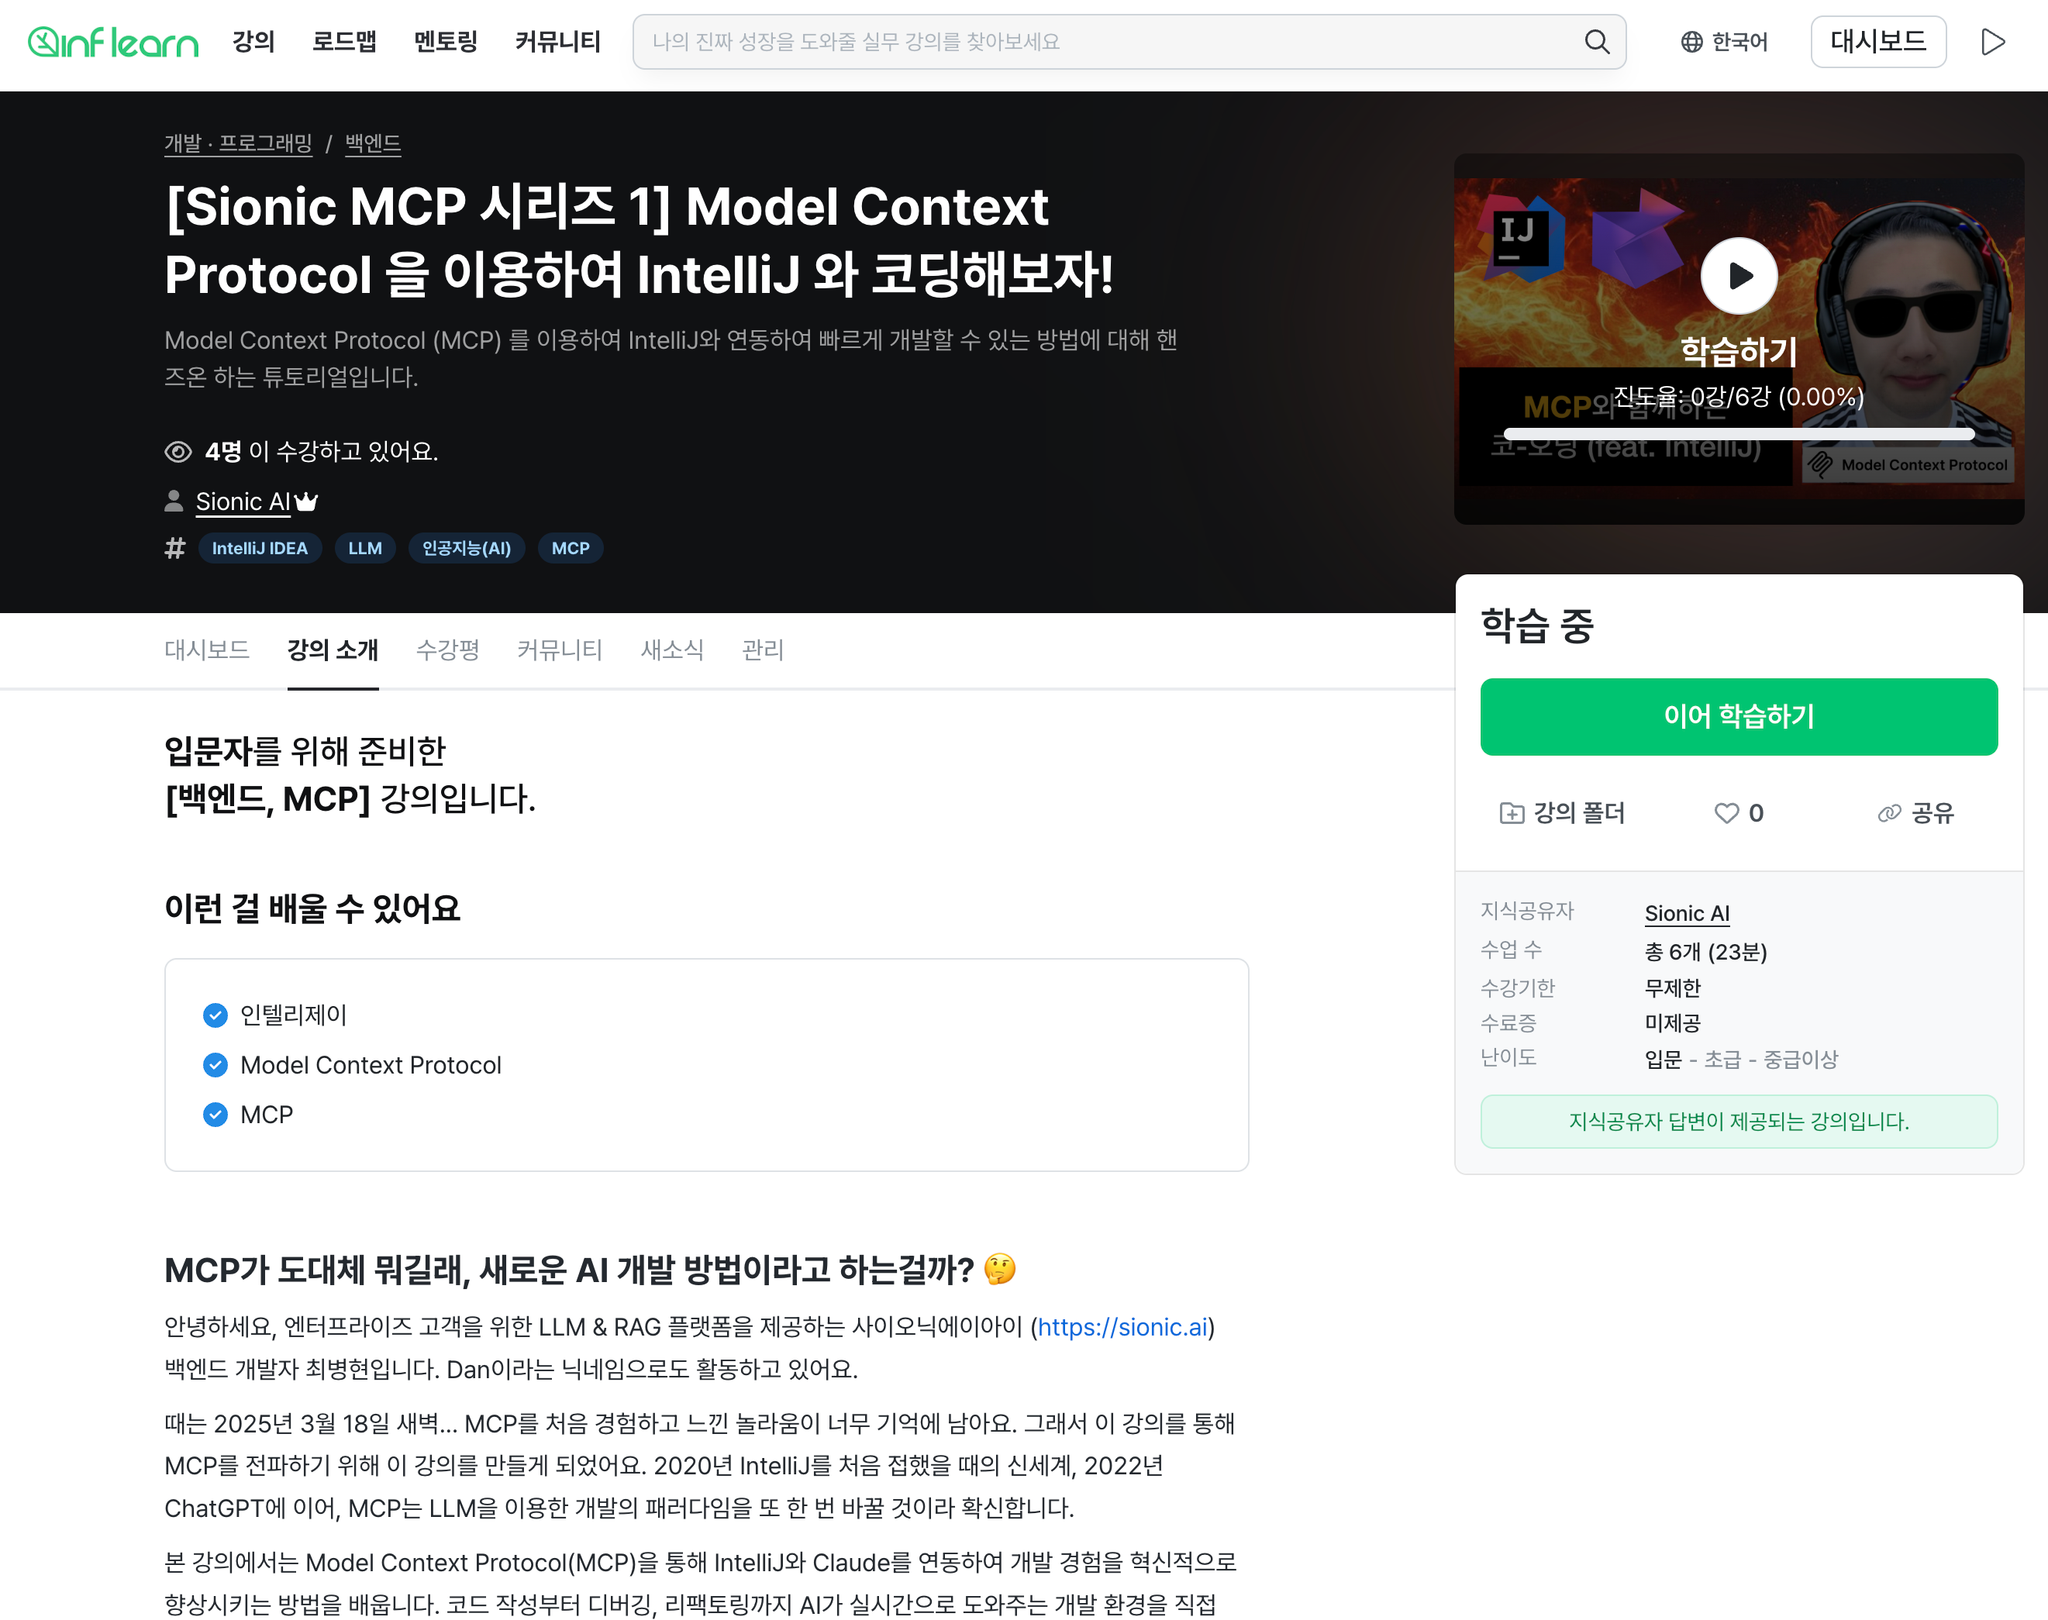This screenshot has width=2048, height=1620.
Task: Open the 로드맵 menu
Action: pos(344,42)
